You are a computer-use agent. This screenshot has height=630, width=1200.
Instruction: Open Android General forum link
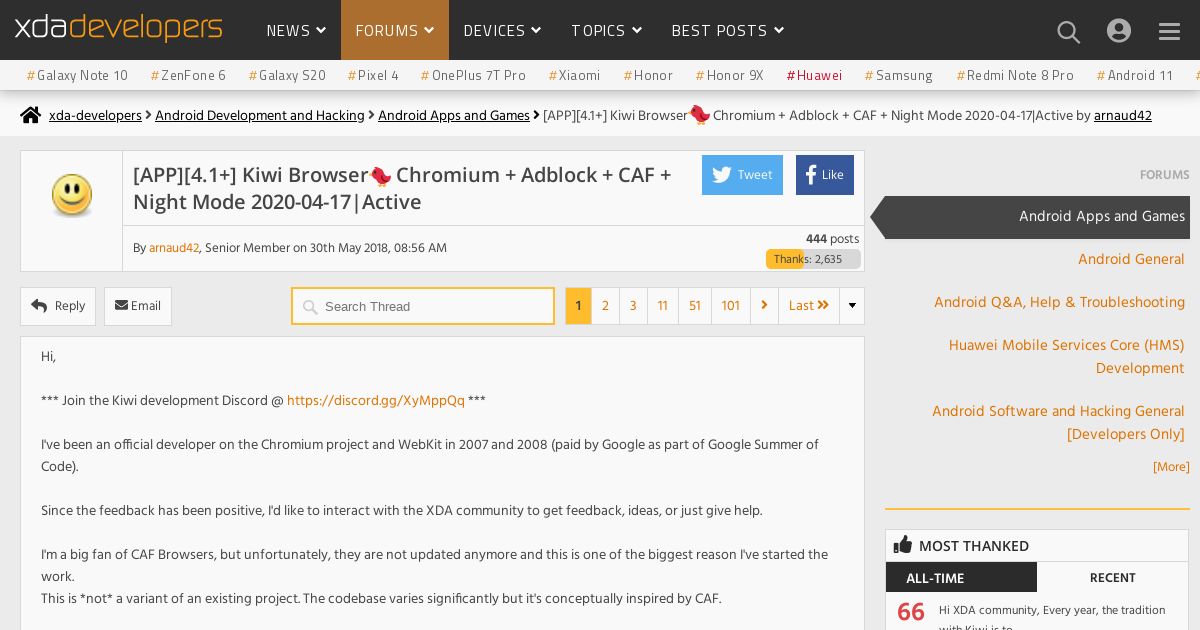[x=1131, y=260]
